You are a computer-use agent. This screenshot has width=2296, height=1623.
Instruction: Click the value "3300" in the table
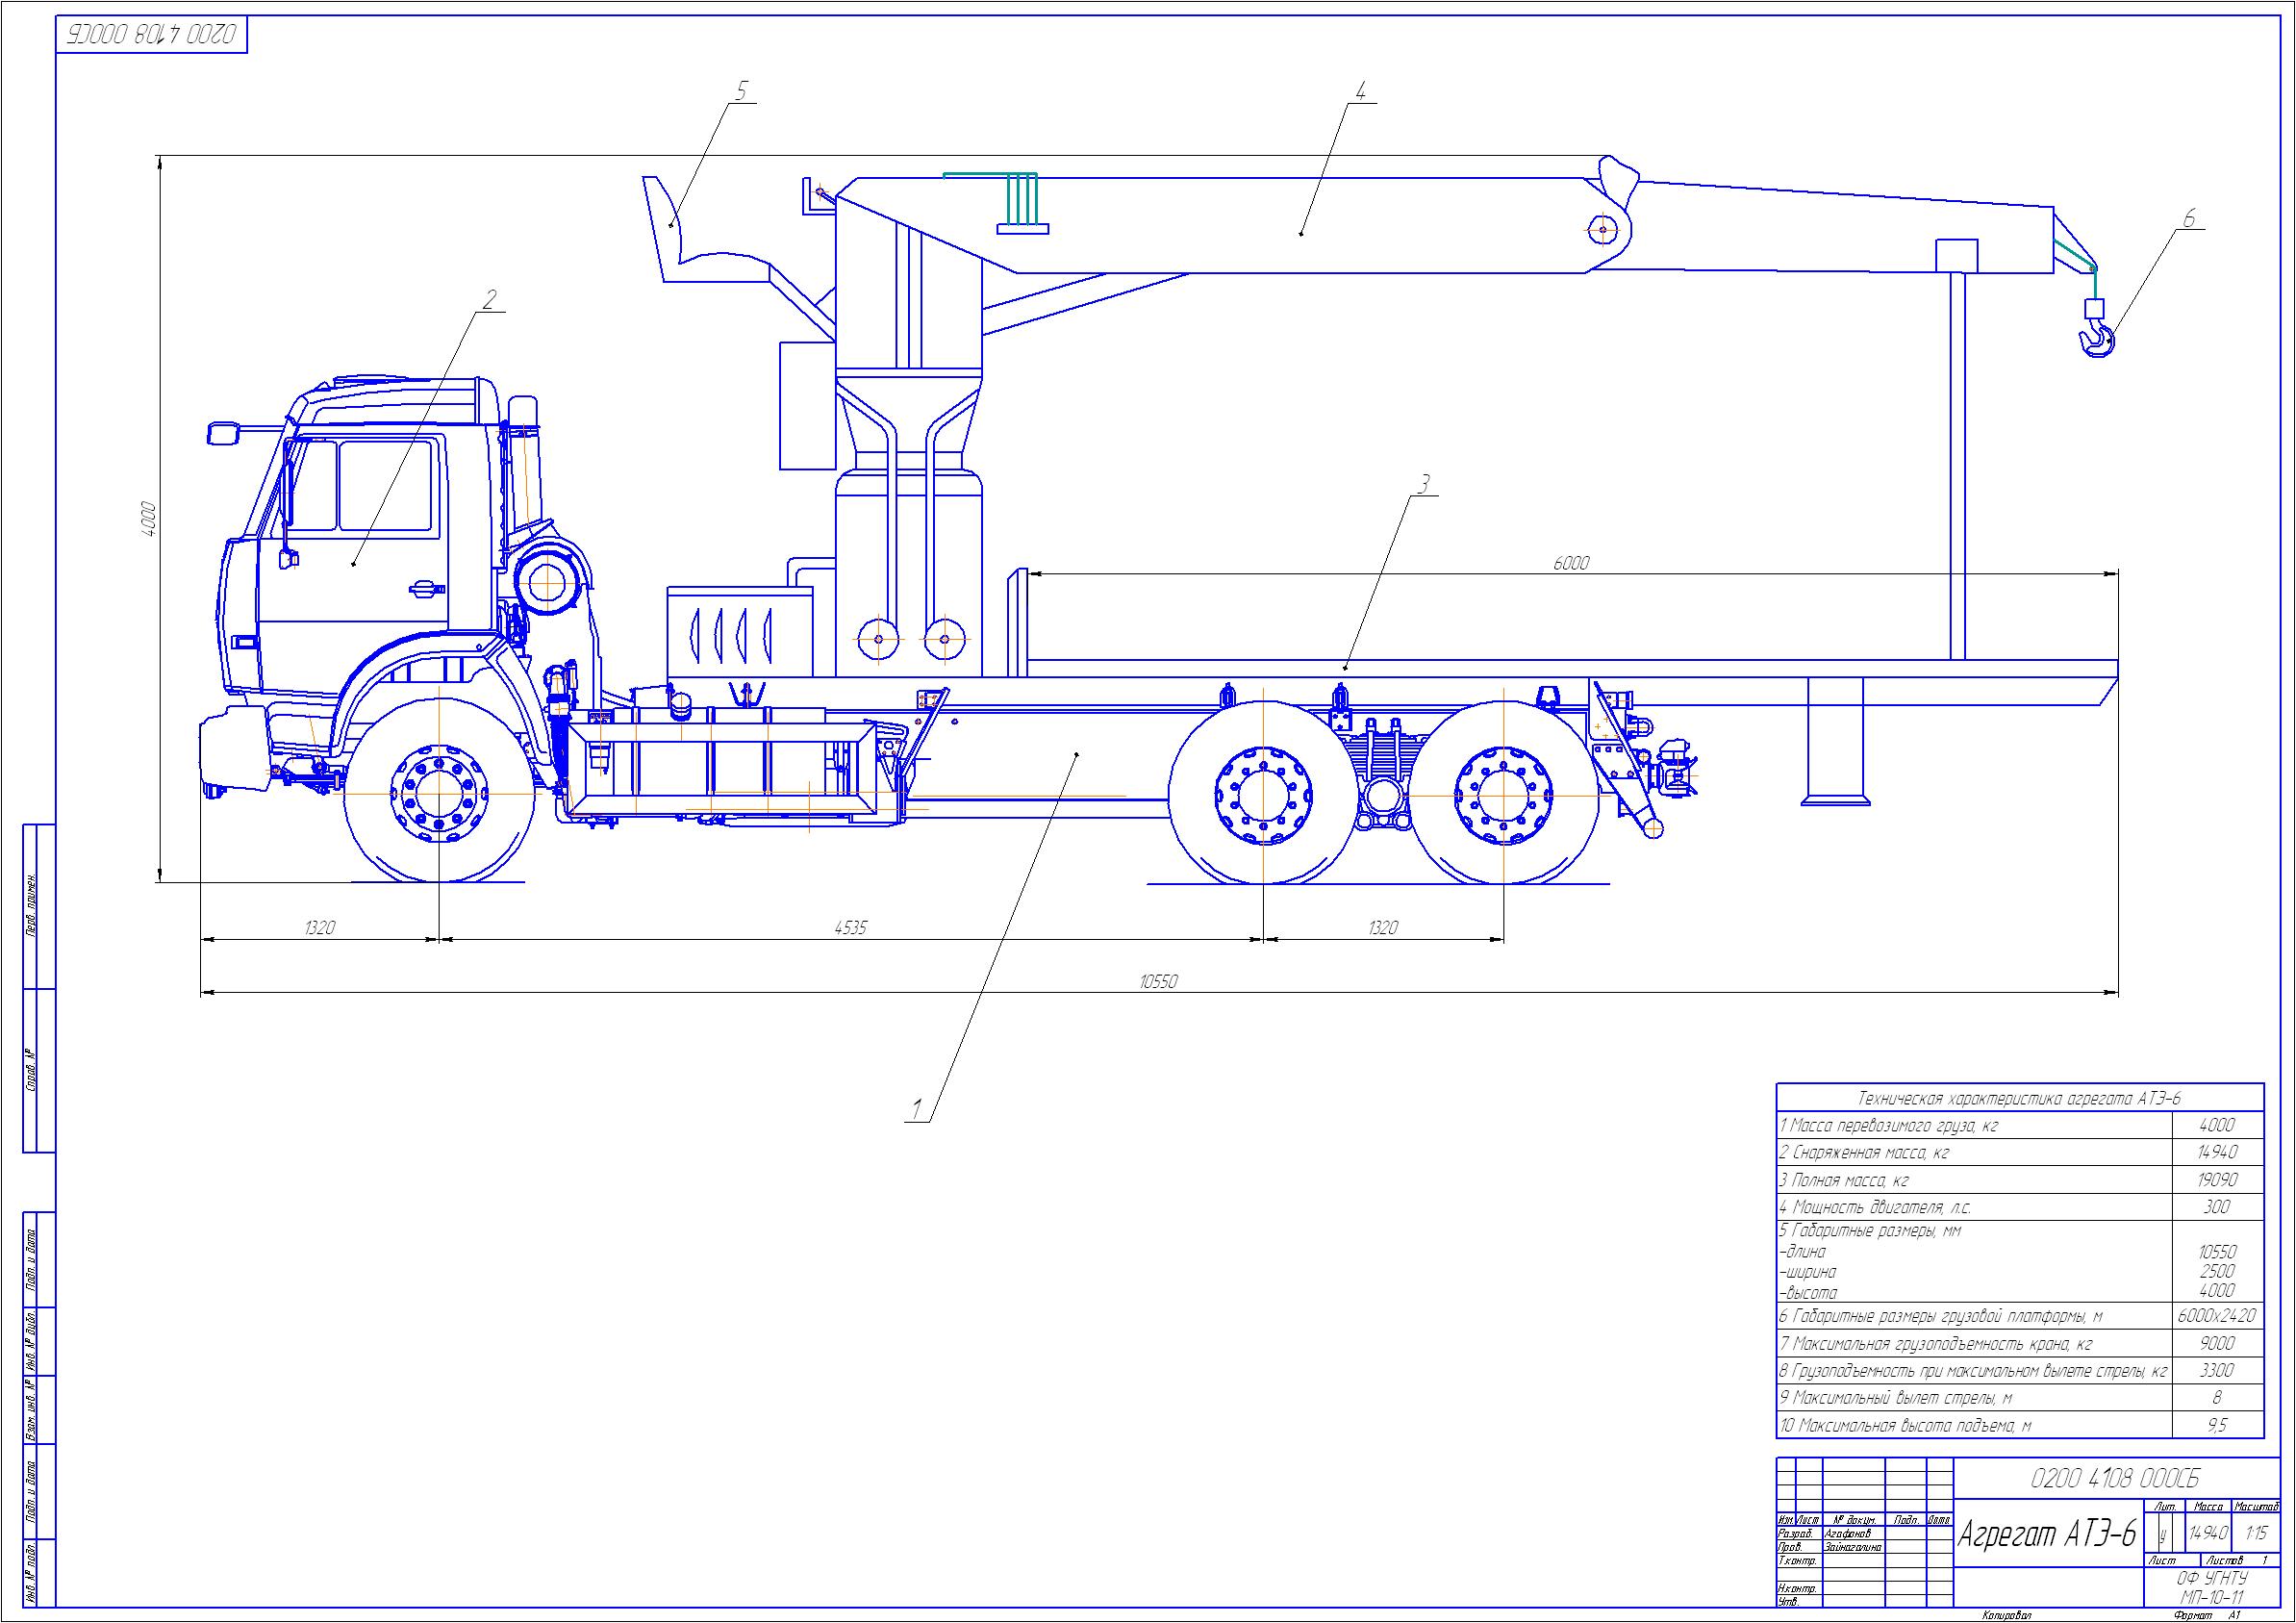click(x=2217, y=1371)
